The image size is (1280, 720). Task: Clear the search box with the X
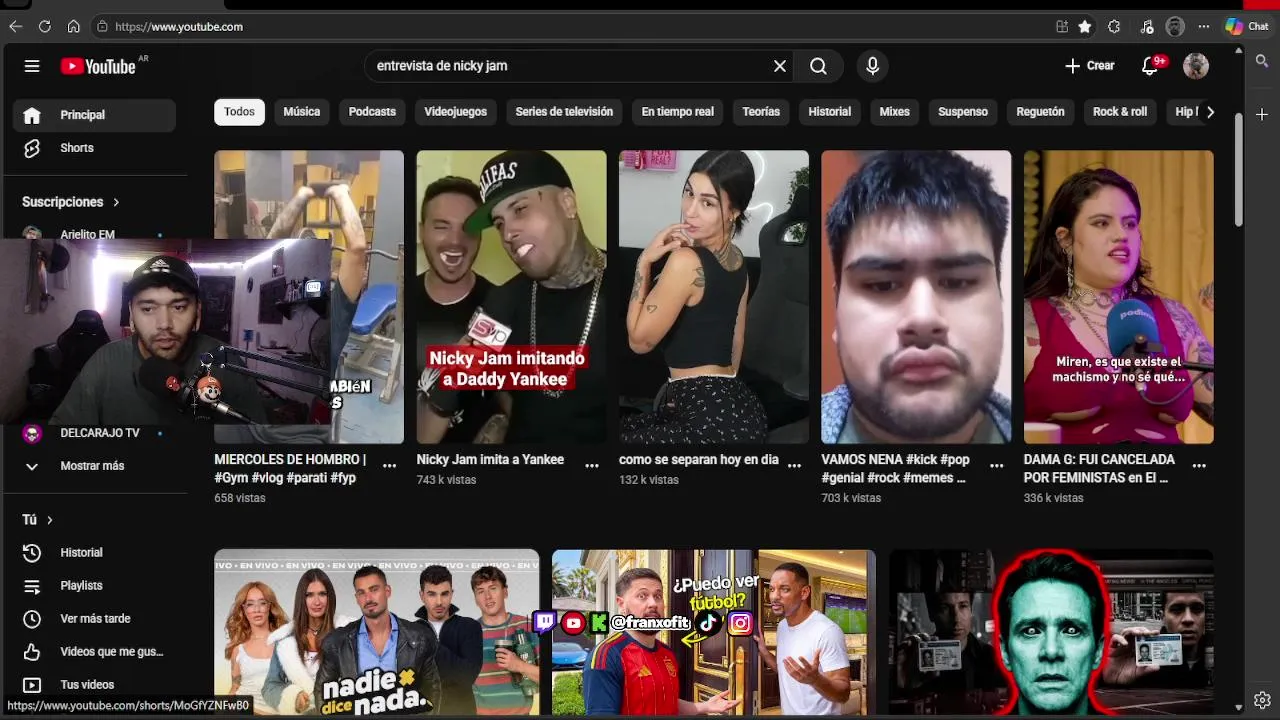780,66
